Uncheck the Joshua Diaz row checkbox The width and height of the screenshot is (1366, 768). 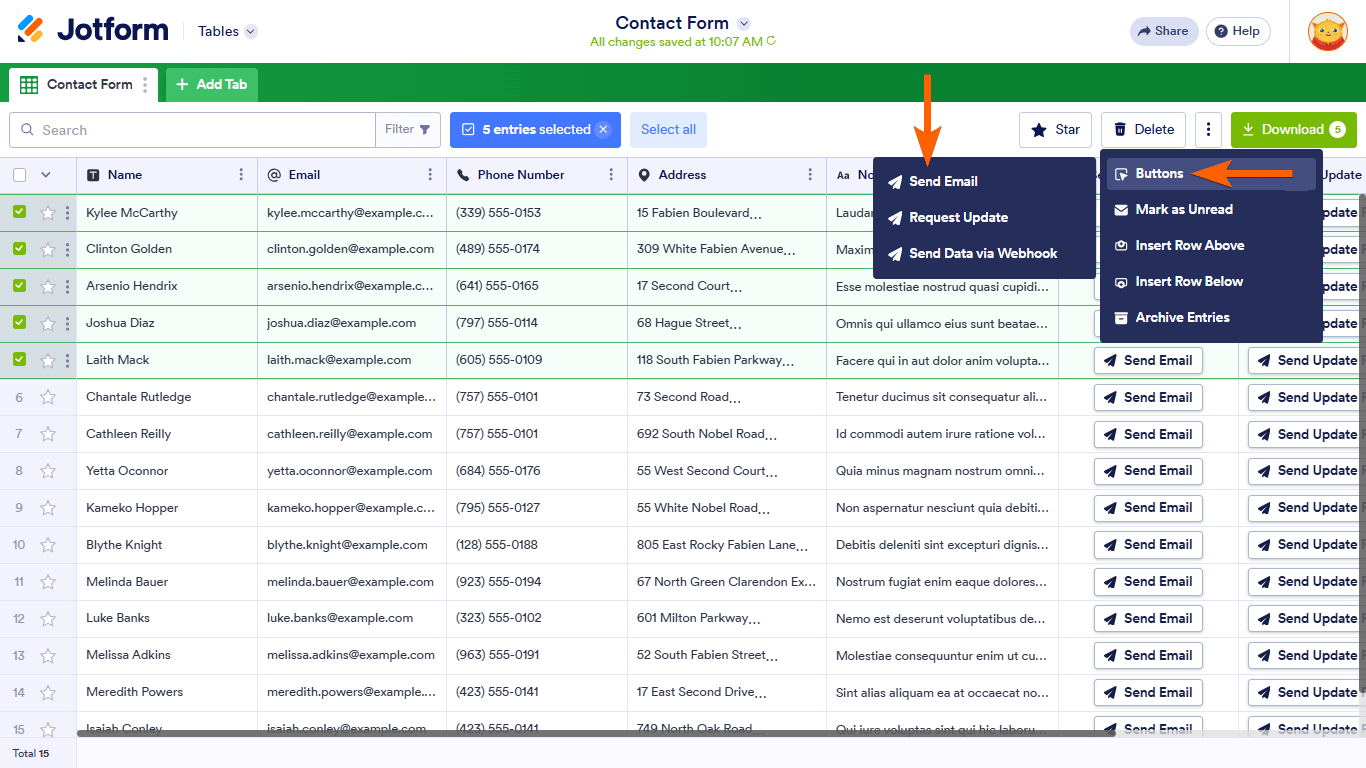pyautogui.click(x=20, y=323)
